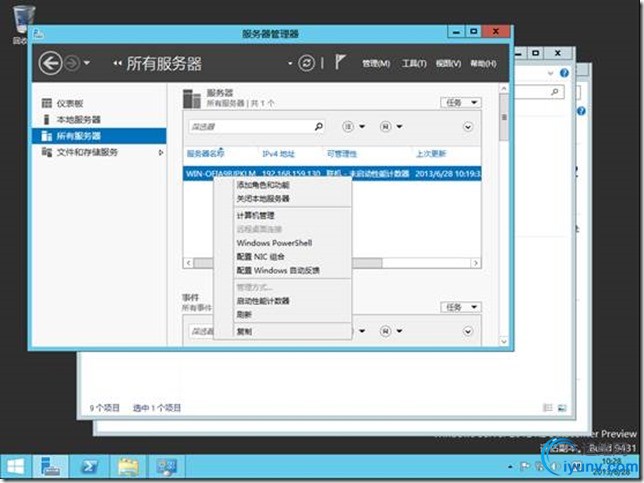The image size is (644, 483).
Task: Sort by 服务器名称 column header
Action: (x=205, y=154)
